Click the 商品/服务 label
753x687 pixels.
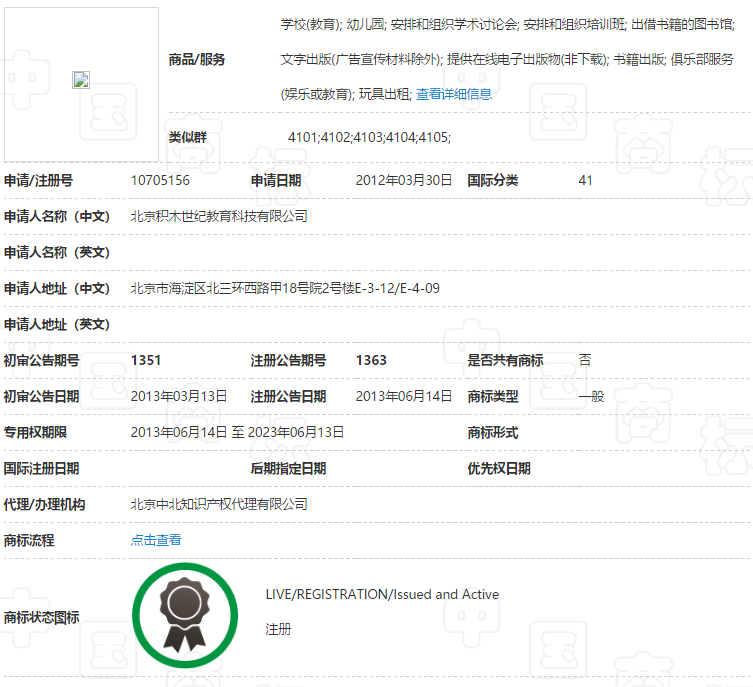coord(197,60)
